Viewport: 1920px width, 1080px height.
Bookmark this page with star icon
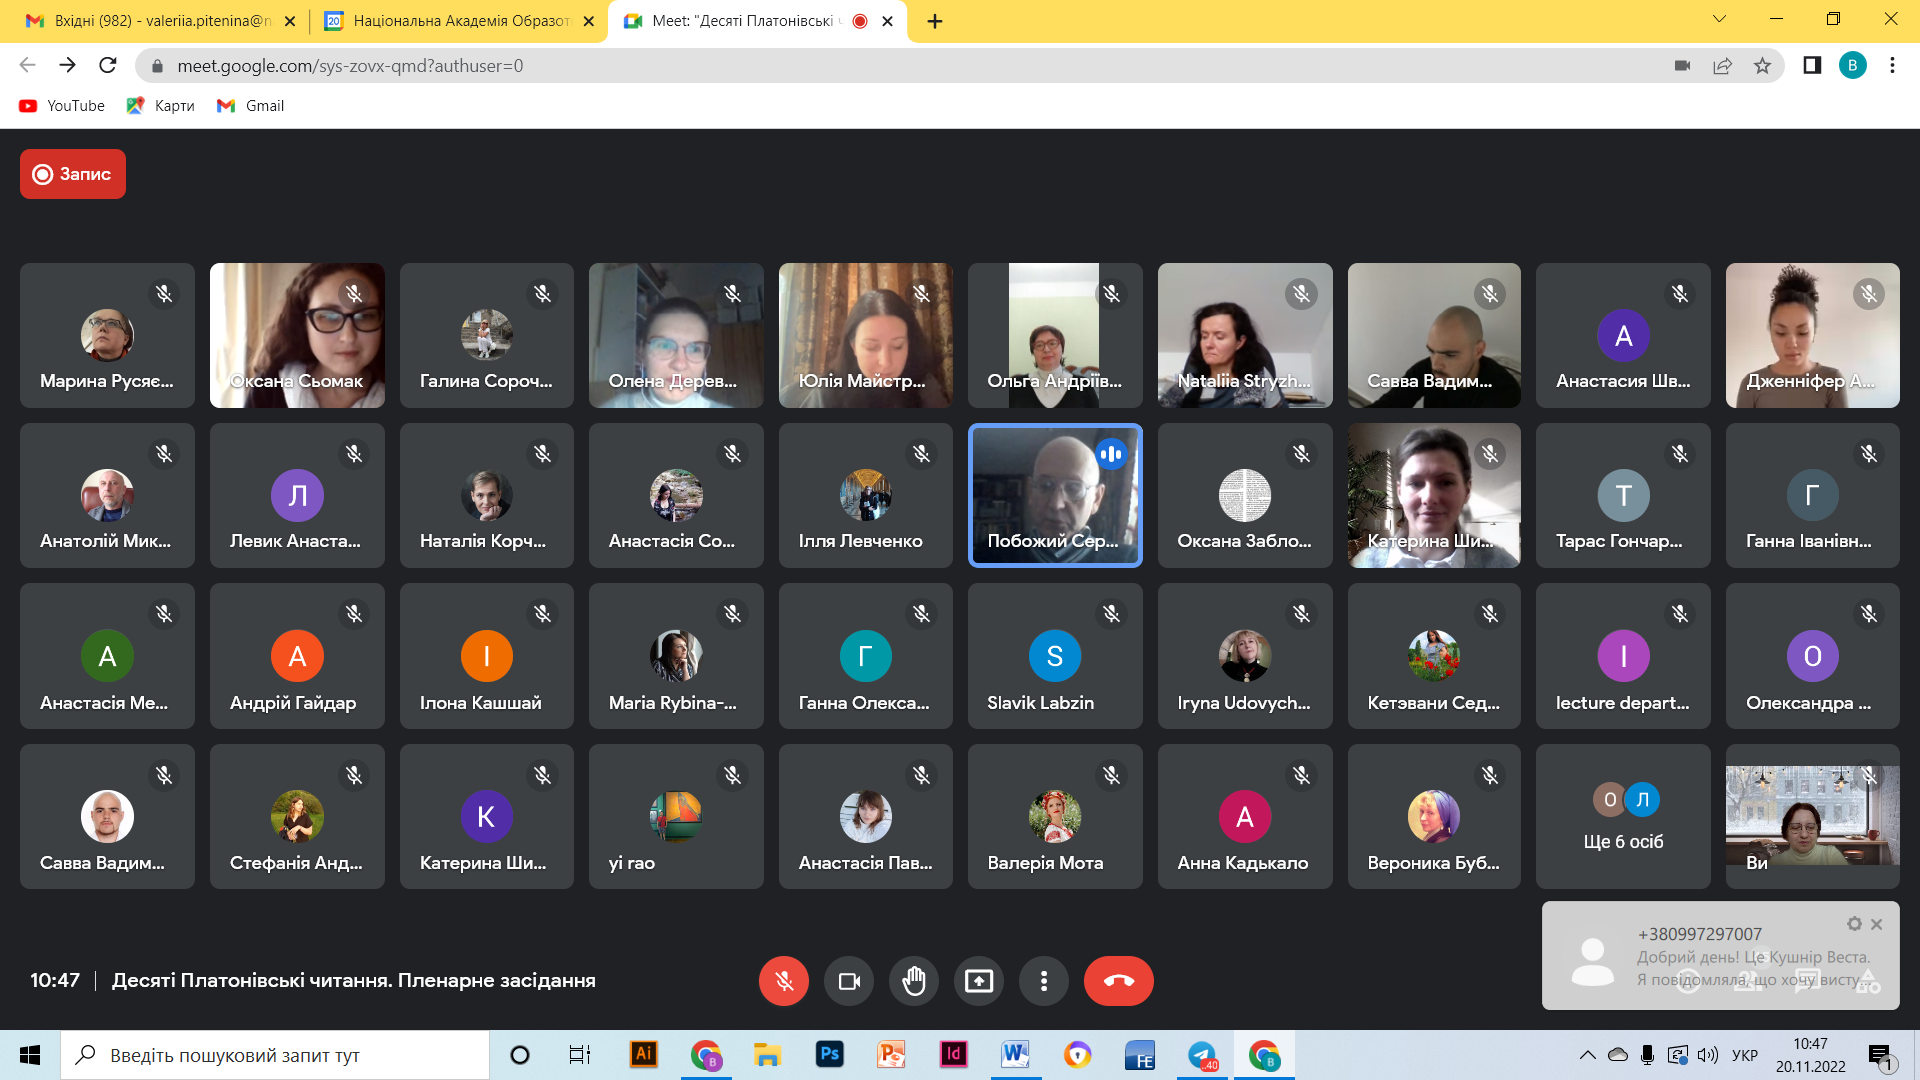1762,66
